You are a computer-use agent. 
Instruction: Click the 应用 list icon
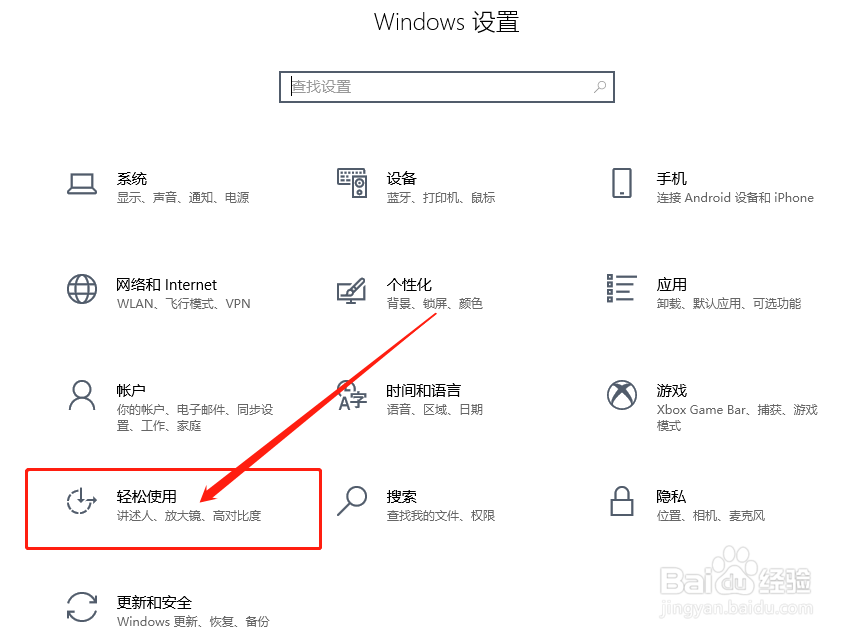(x=621, y=289)
